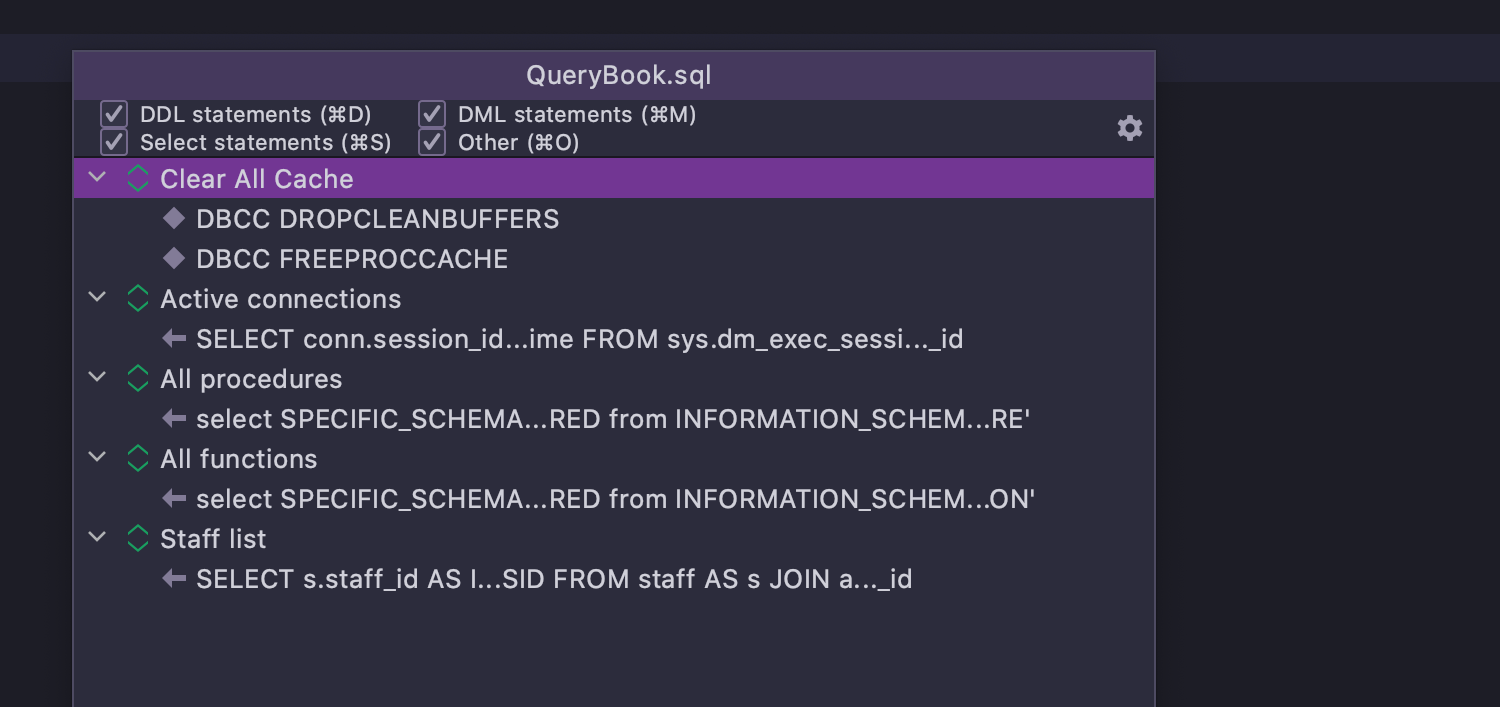This screenshot has width=1500, height=707.
Task: Select the Staff list region
Action: coord(614,539)
